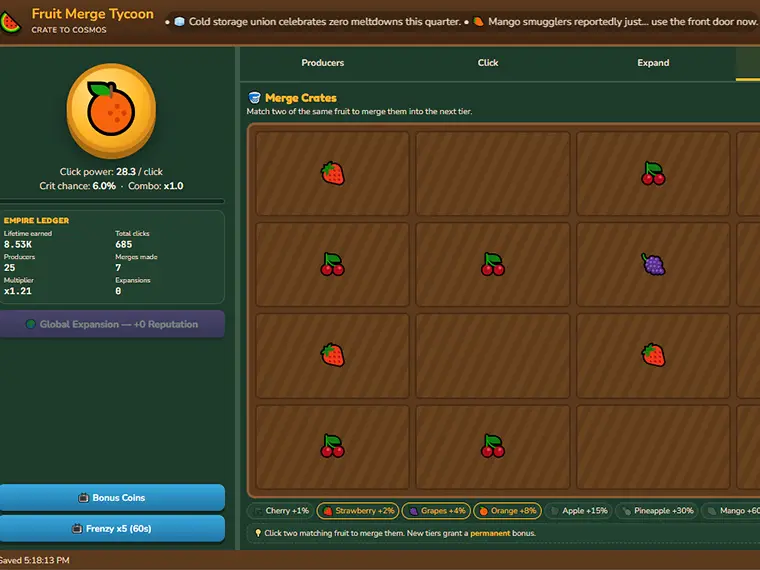
Task: Click the Merge Crates bucket icon
Action: (254, 98)
